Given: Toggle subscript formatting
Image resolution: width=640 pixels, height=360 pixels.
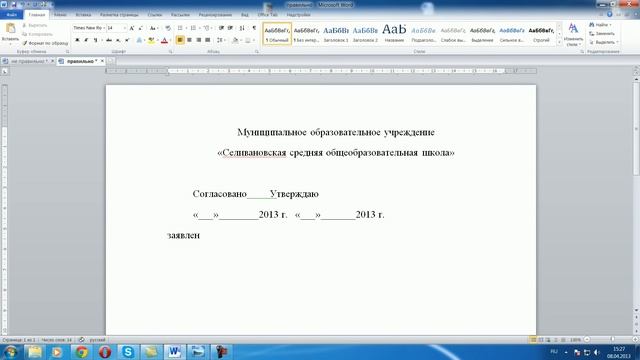Looking at the screenshot, I should (x=118, y=40).
